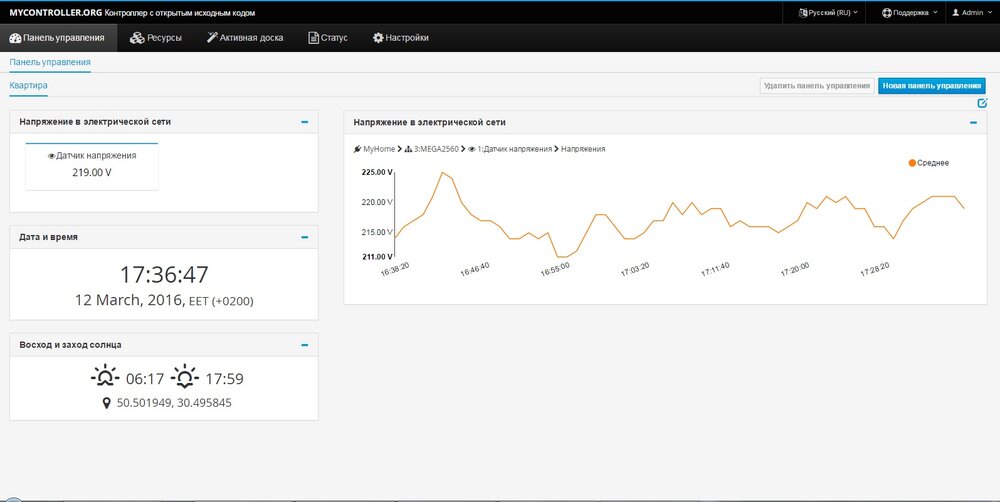
Task: Minimize the voltage chart widget
Action: 973,122
